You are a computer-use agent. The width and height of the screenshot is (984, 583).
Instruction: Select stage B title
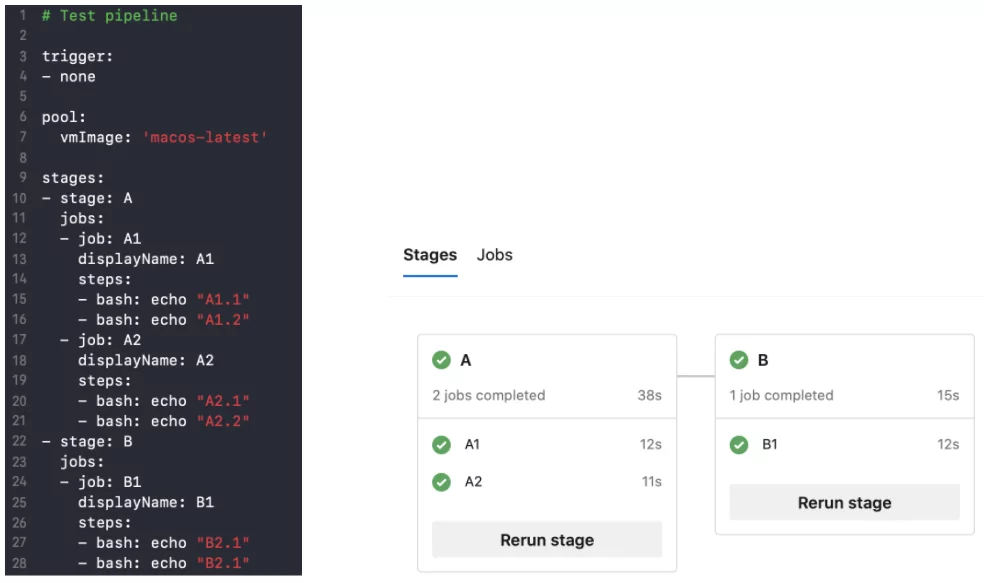pos(763,360)
